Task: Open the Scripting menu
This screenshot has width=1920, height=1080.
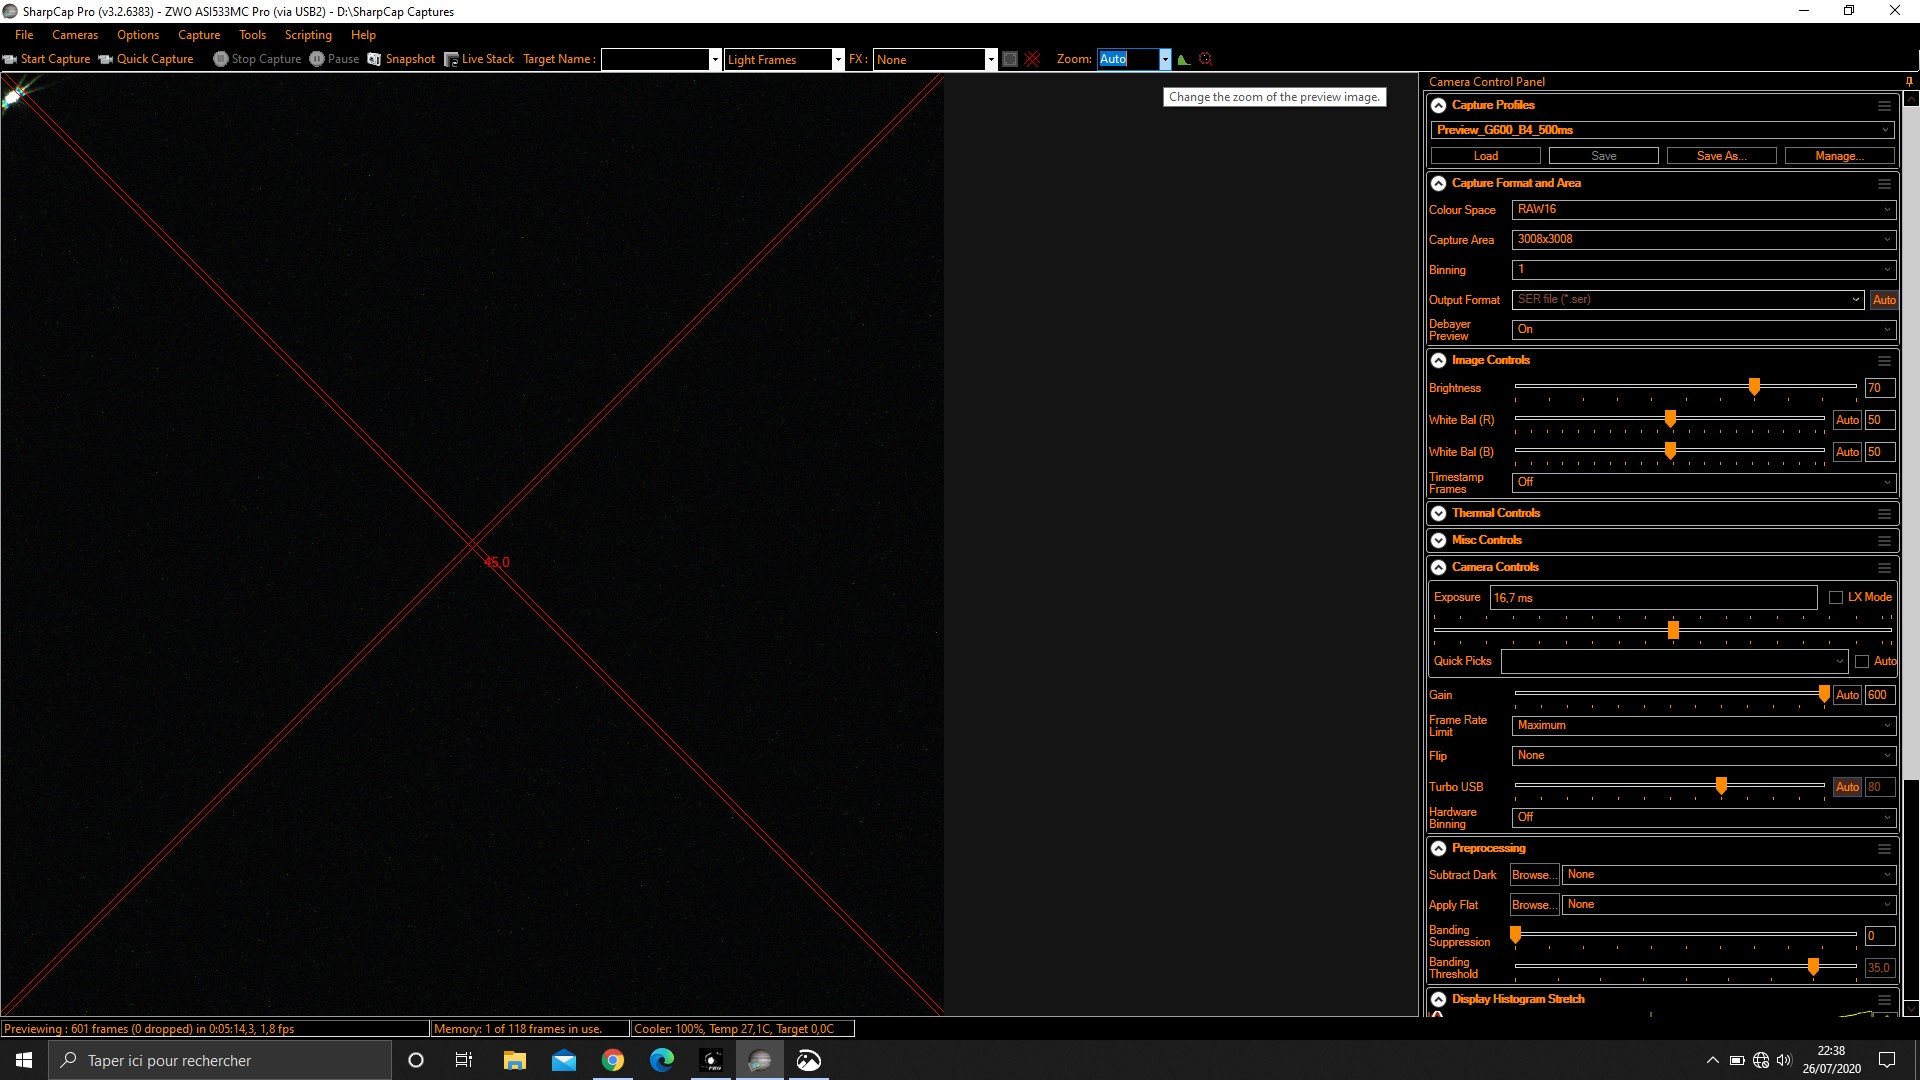Action: point(308,35)
